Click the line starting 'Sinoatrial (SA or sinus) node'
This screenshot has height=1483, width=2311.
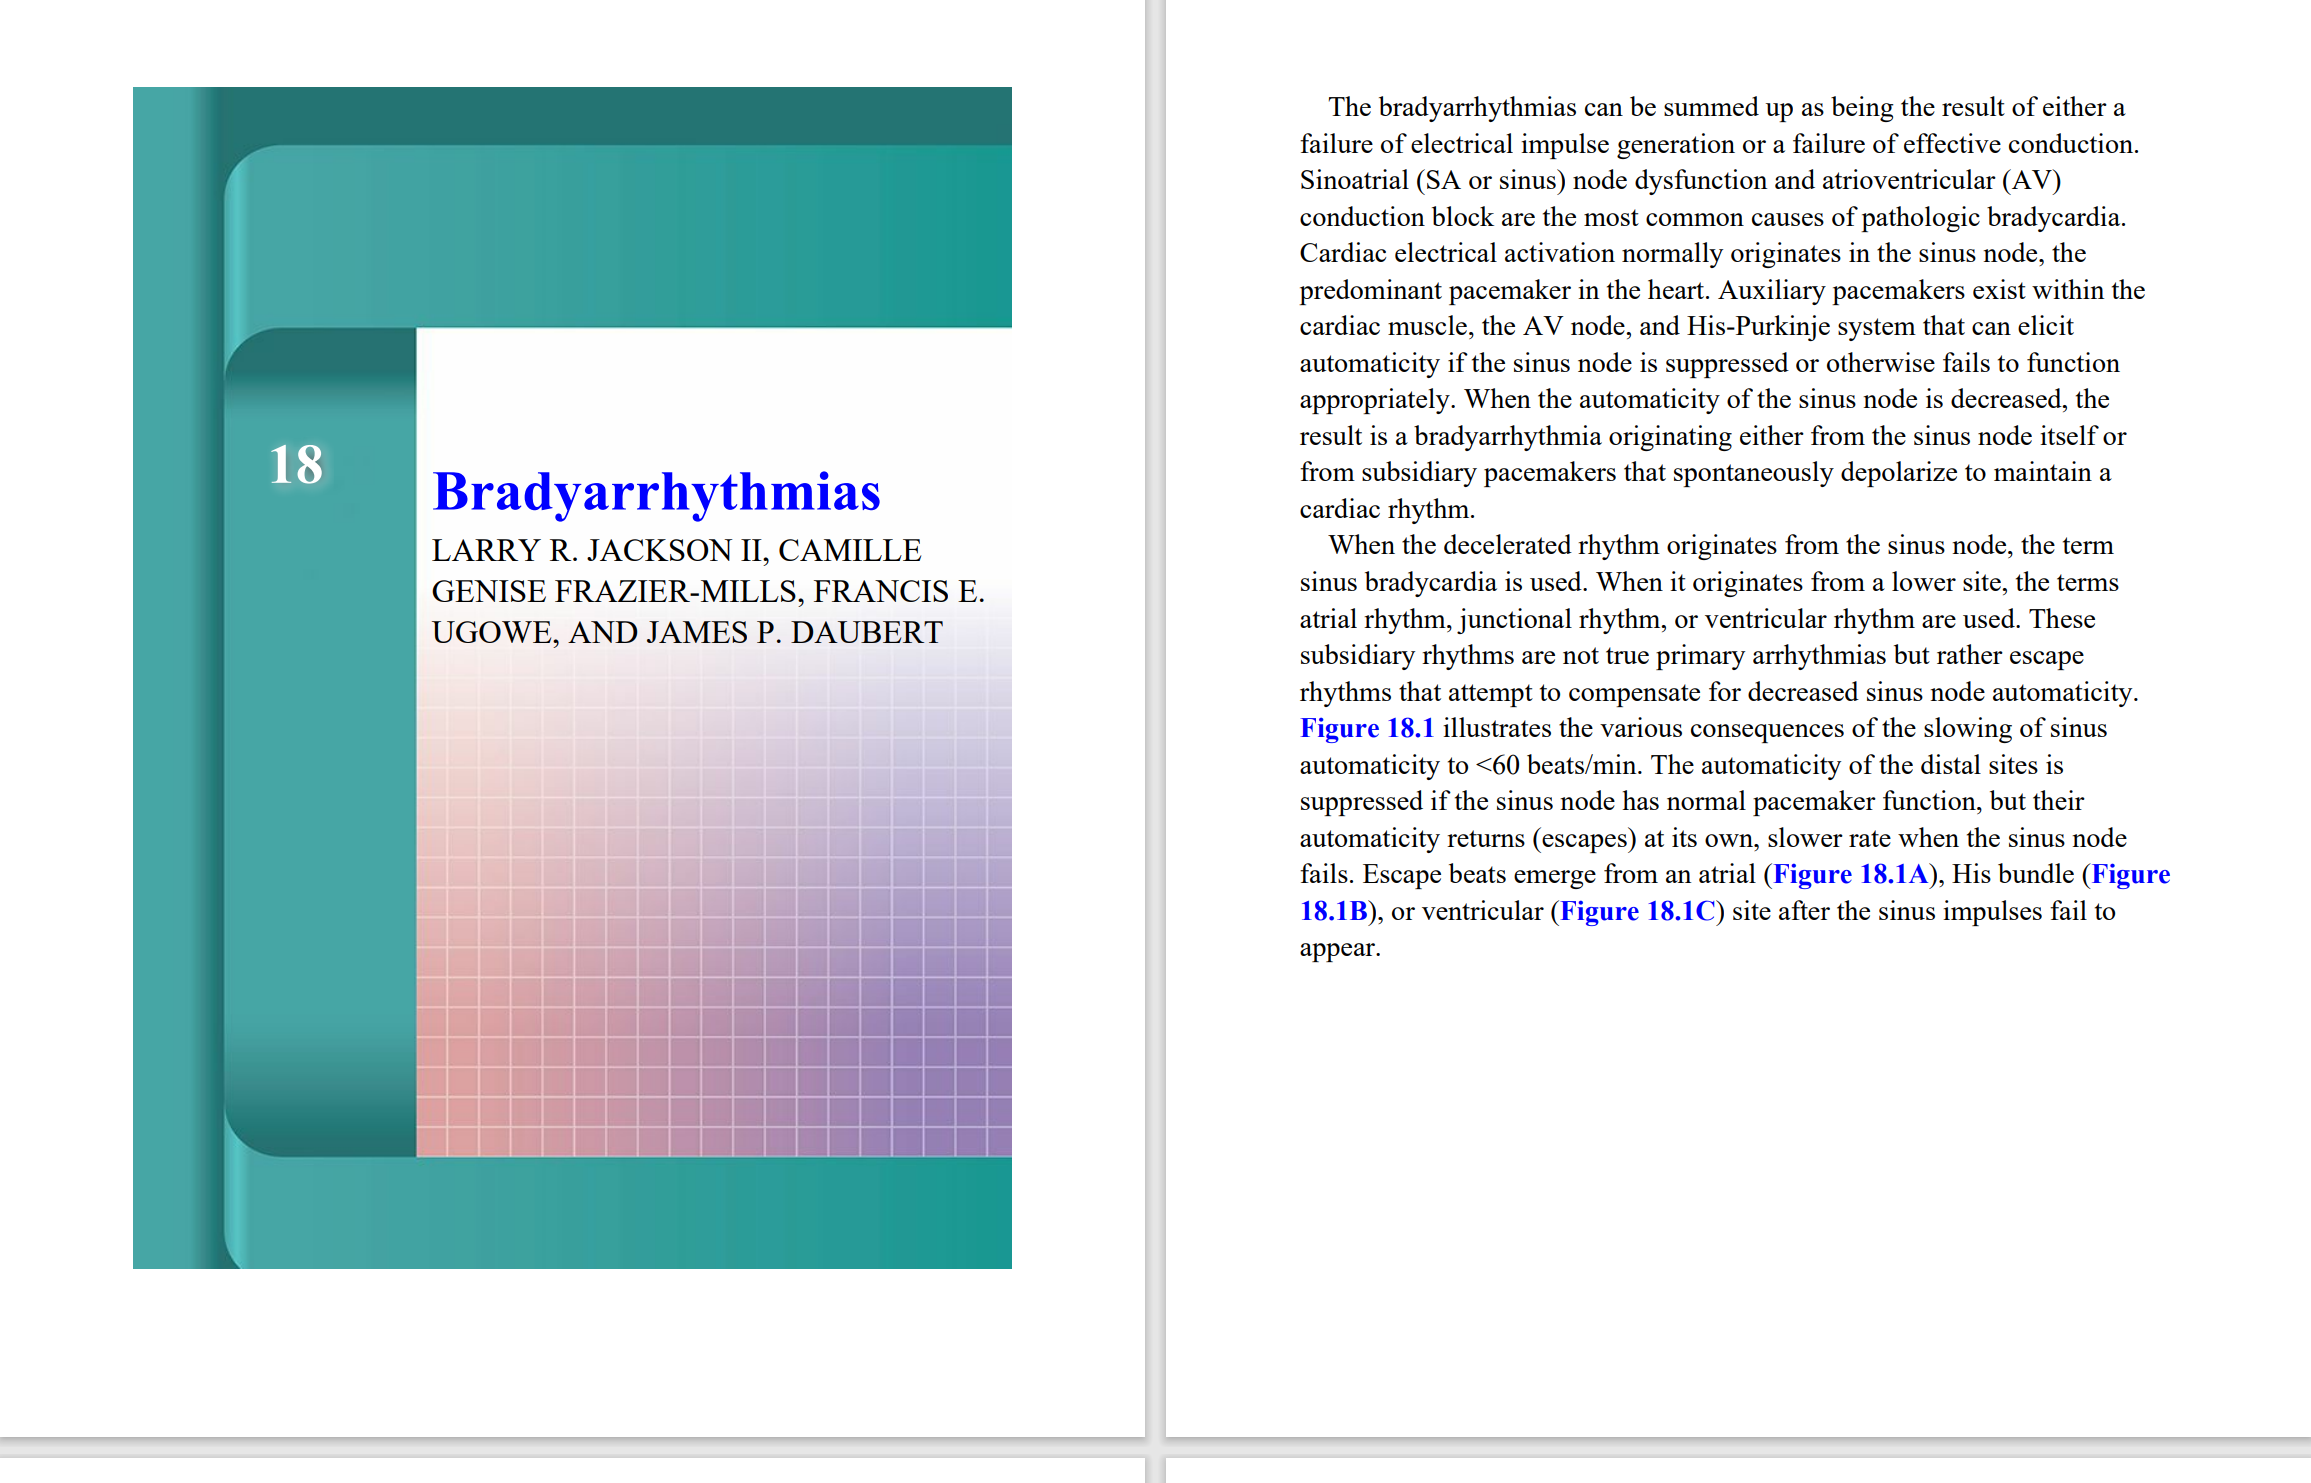[x=1680, y=180]
